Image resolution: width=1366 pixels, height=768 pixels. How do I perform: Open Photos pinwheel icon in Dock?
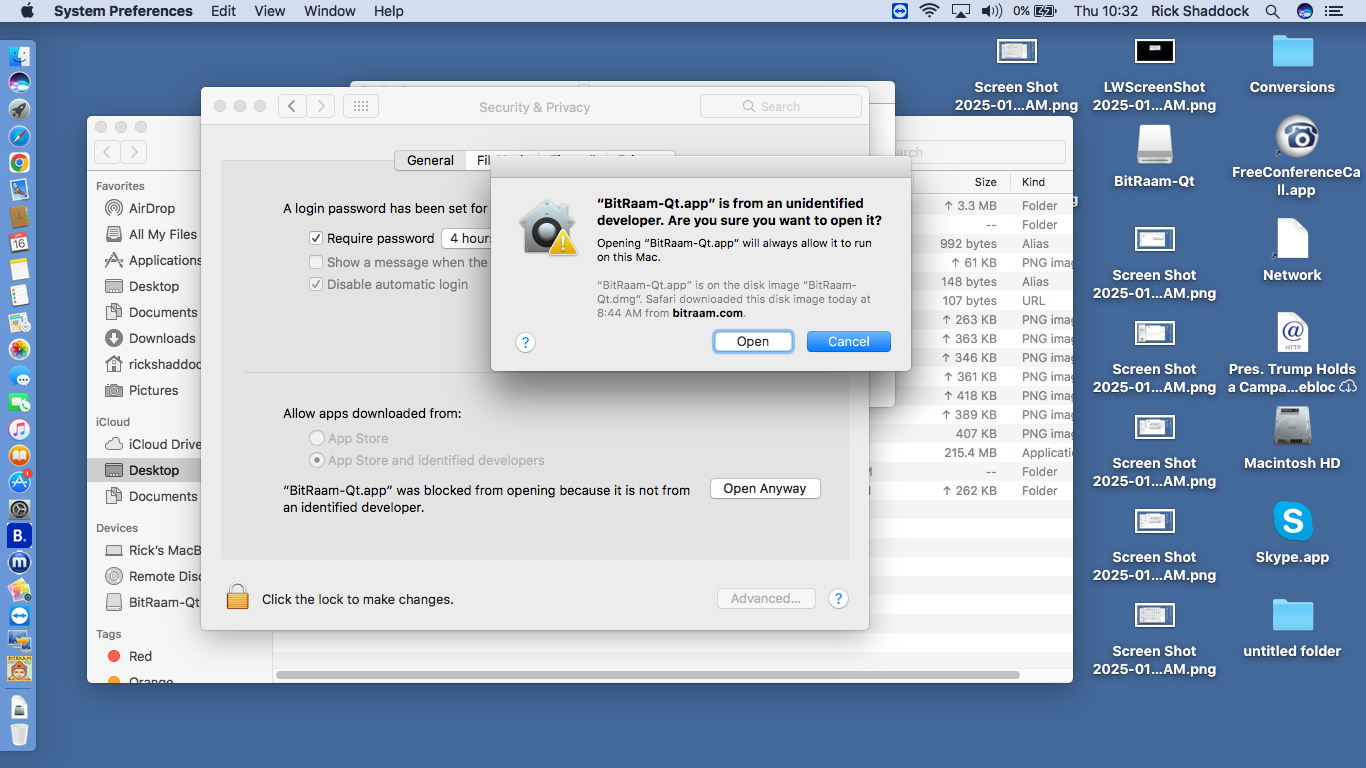click(x=19, y=349)
